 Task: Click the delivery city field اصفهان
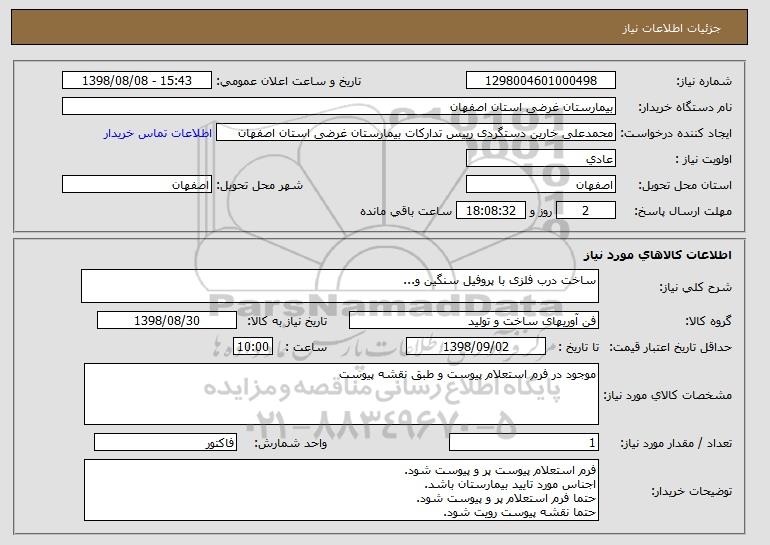click(137, 185)
